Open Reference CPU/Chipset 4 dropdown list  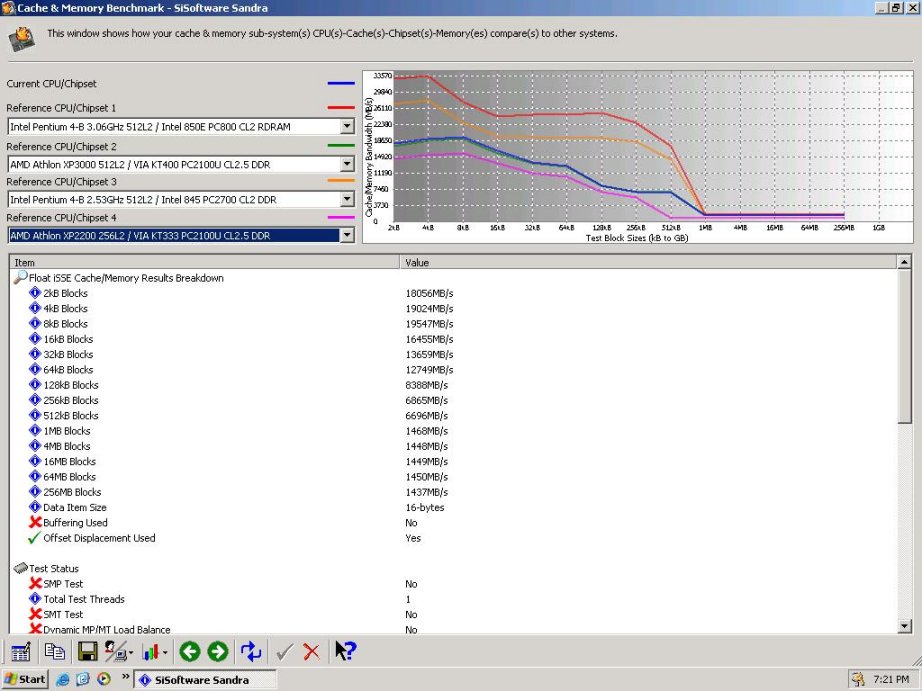coord(347,235)
